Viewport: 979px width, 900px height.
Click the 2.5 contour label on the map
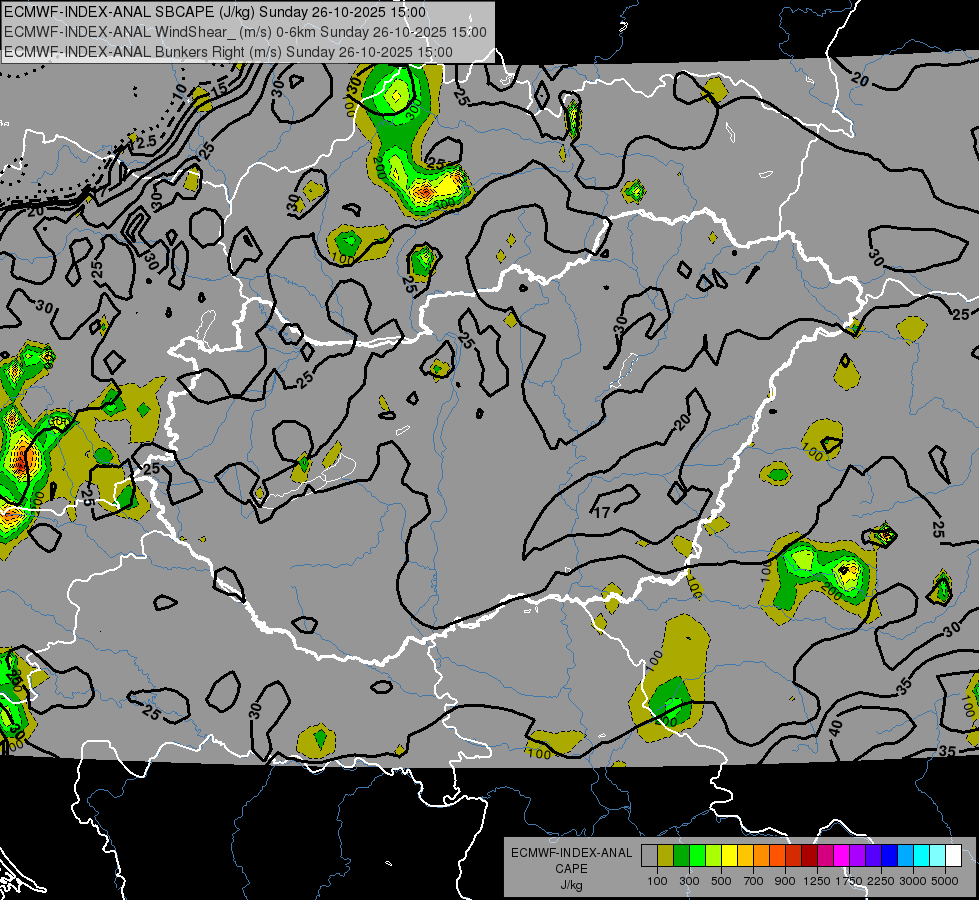coord(146,143)
